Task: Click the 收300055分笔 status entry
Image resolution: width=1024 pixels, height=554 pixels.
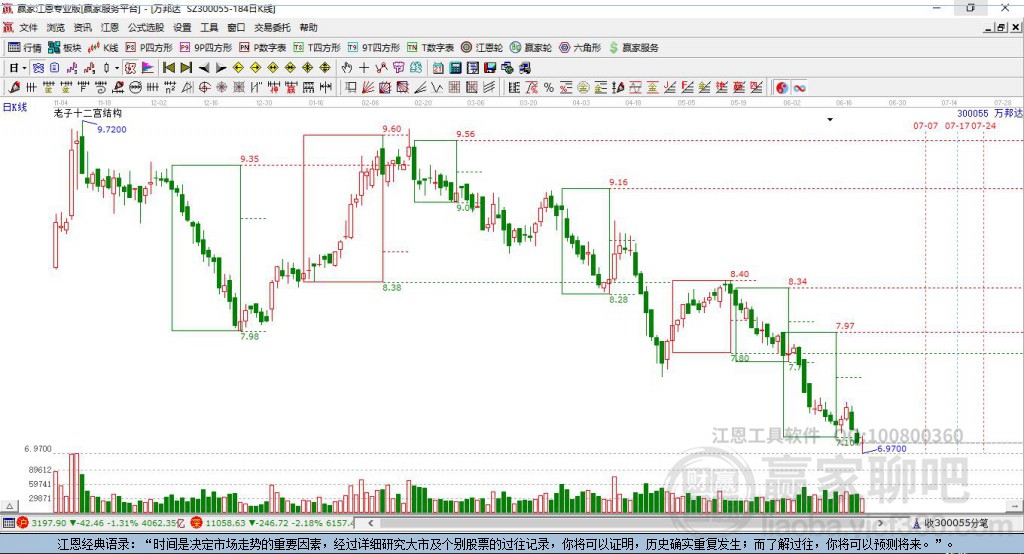Action: (950, 523)
